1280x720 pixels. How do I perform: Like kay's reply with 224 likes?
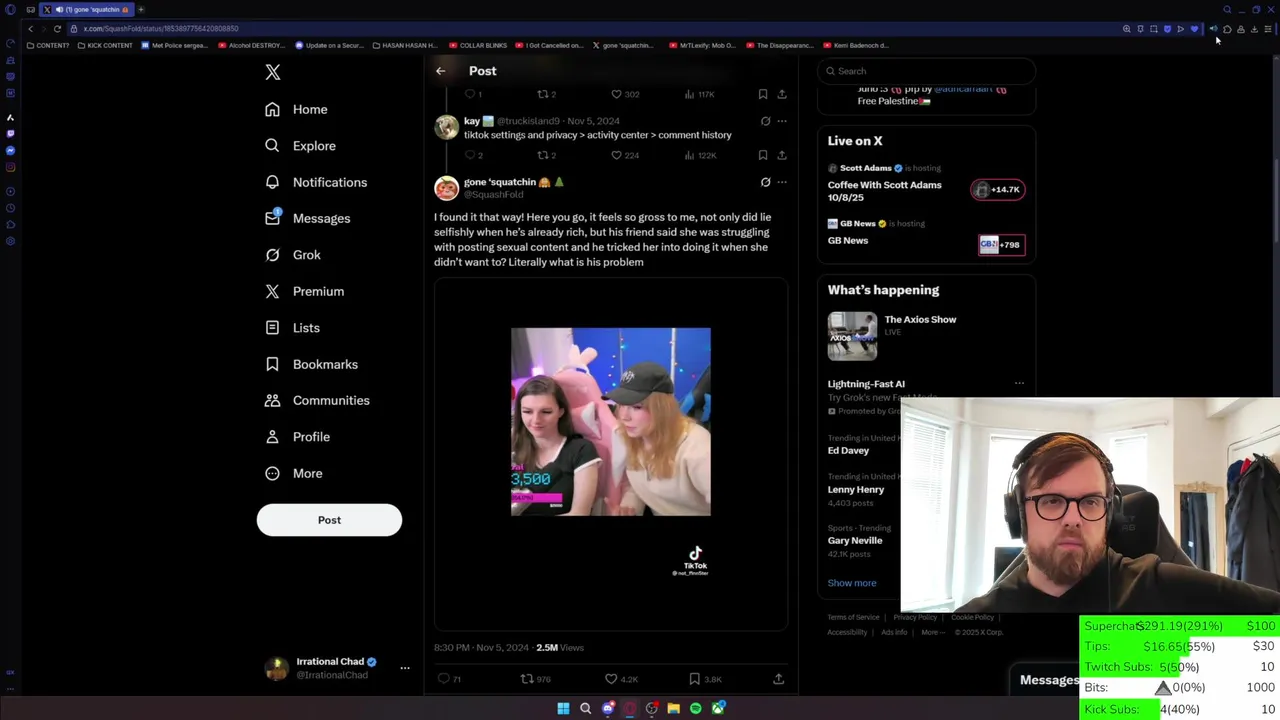pos(623,155)
